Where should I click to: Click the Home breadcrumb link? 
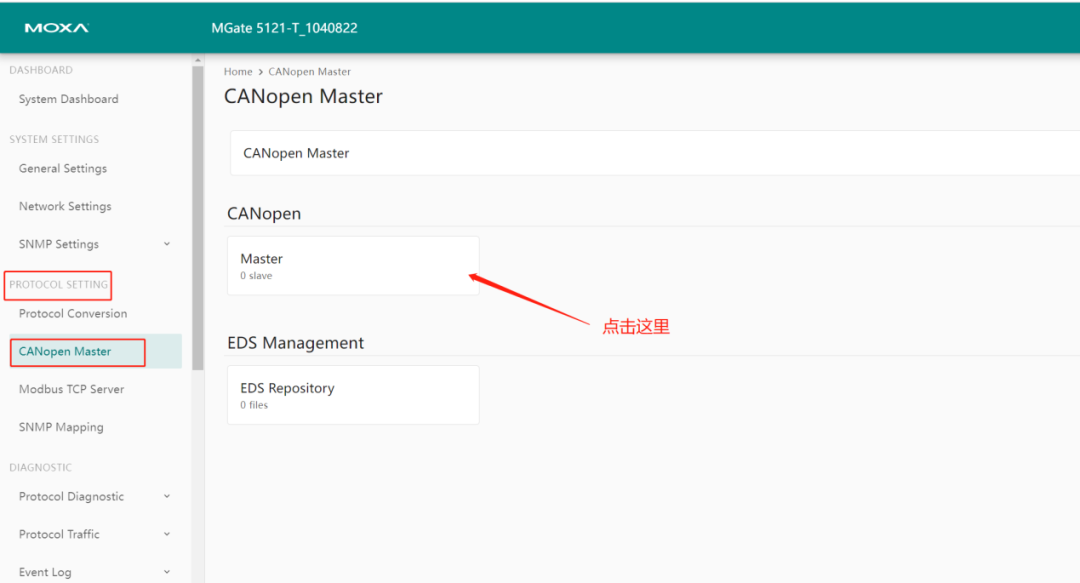(238, 71)
